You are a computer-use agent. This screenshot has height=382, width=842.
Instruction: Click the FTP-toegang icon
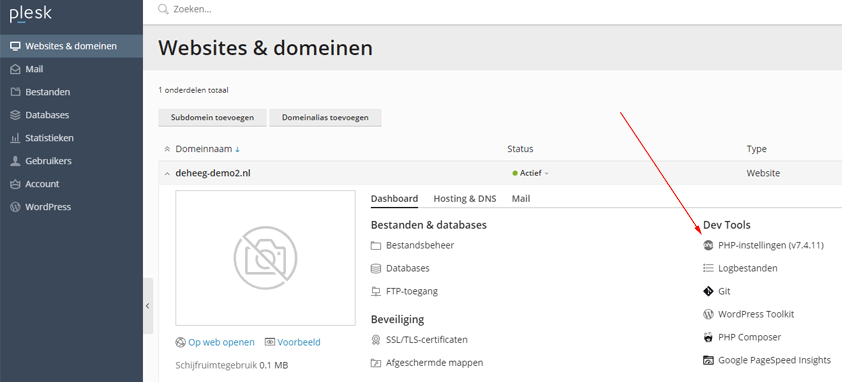376,291
